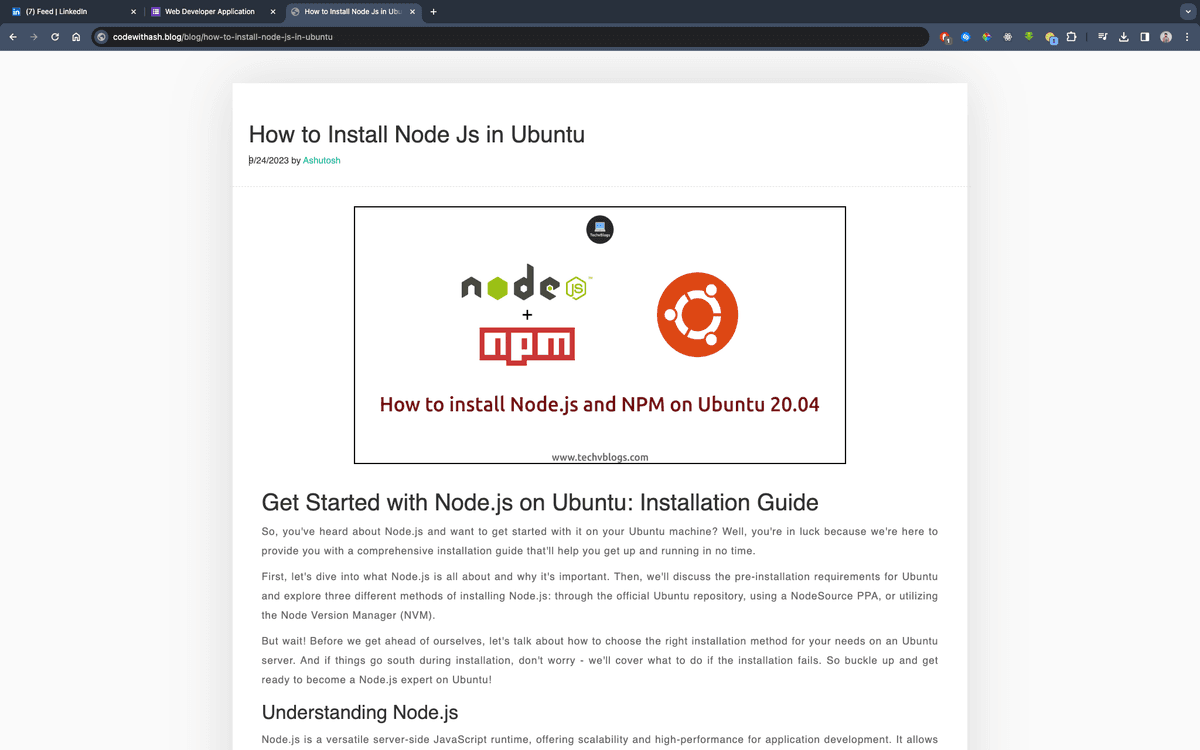The image size is (1200, 750).
Task: Switch to the LinkedIn Feed tab
Action: point(70,12)
